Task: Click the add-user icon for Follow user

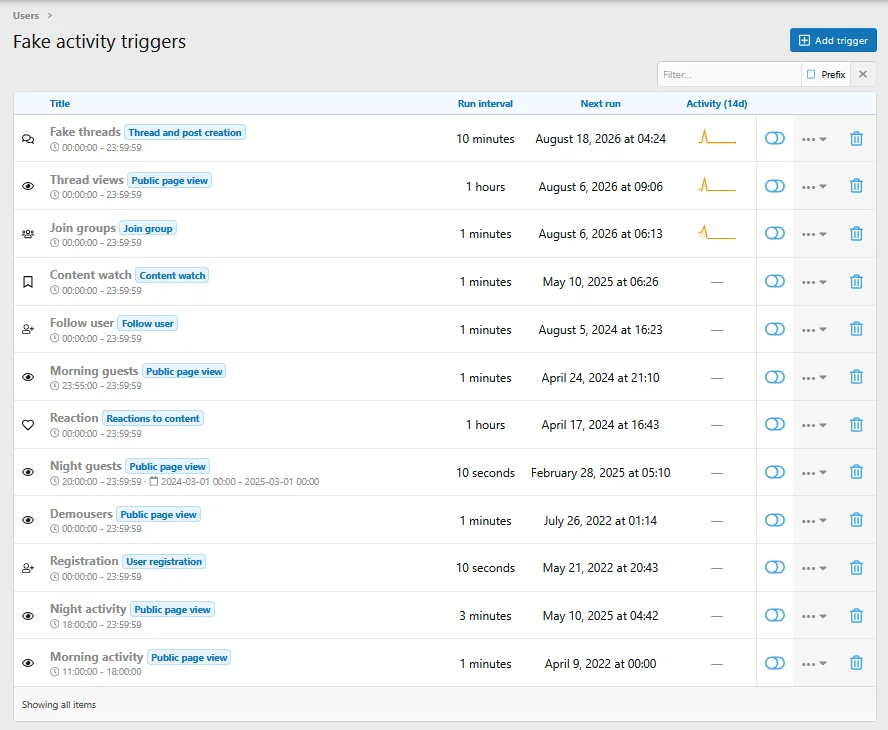Action: click(x=28, y=329)
